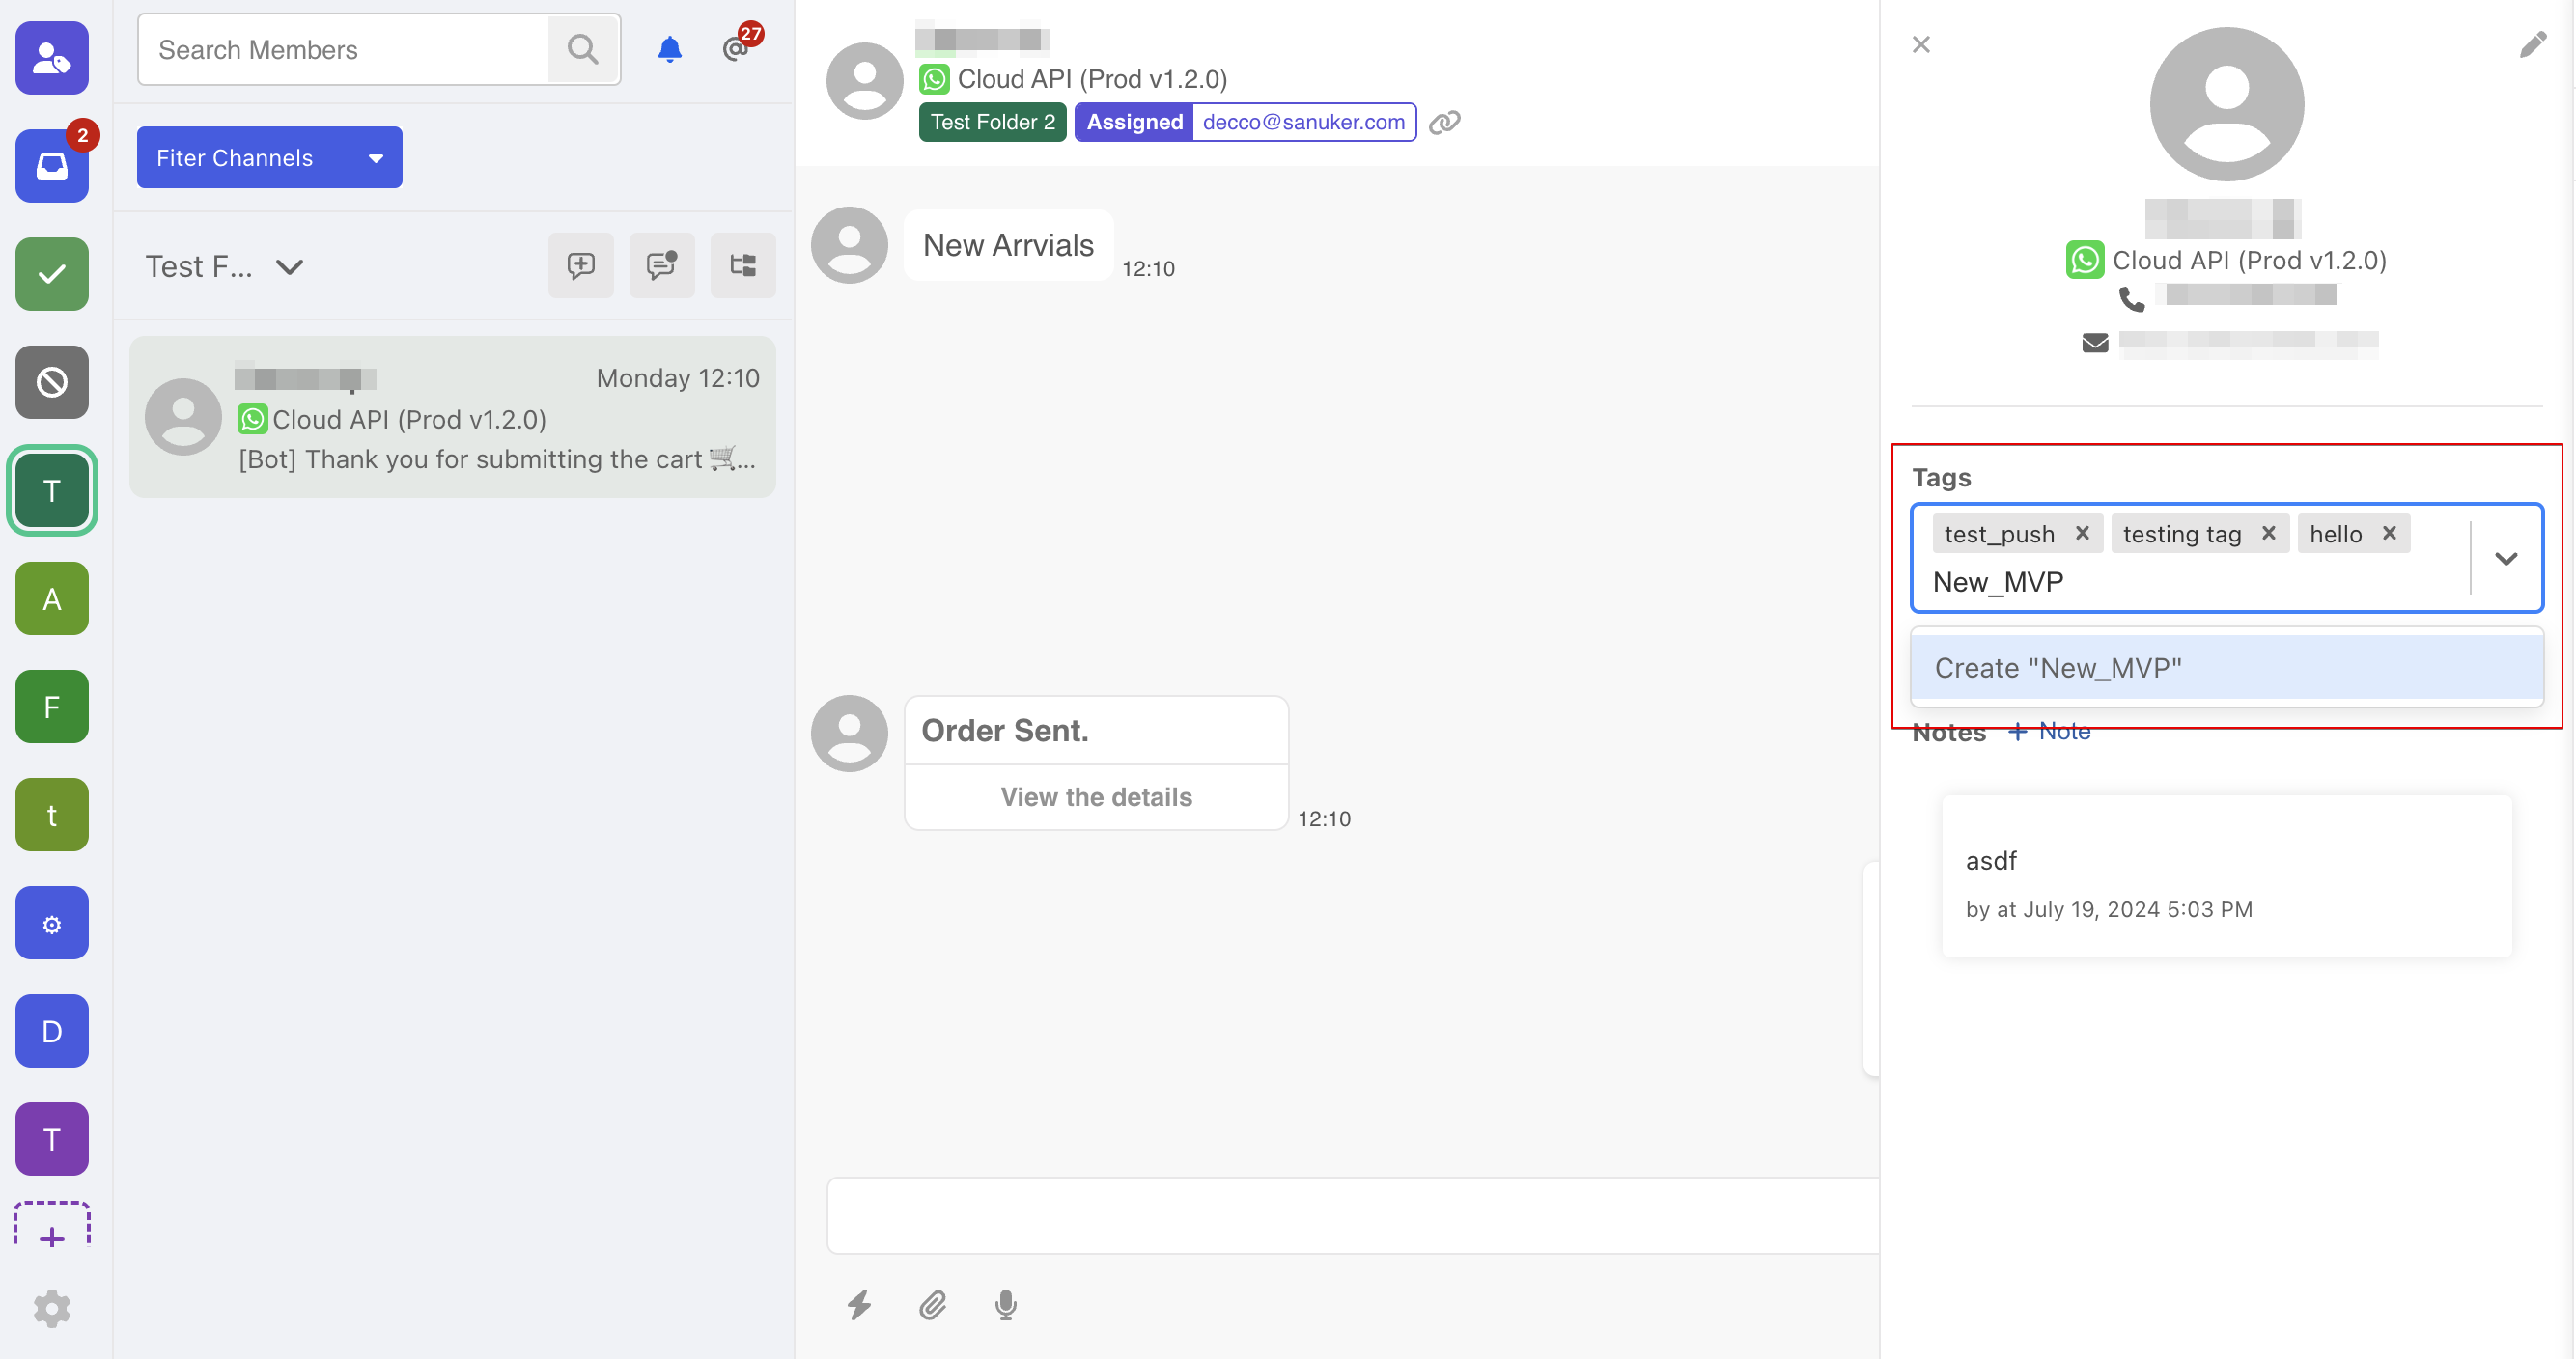Click the View the details button
Screen dimensions: 2576x1359
coord(1096,797)
